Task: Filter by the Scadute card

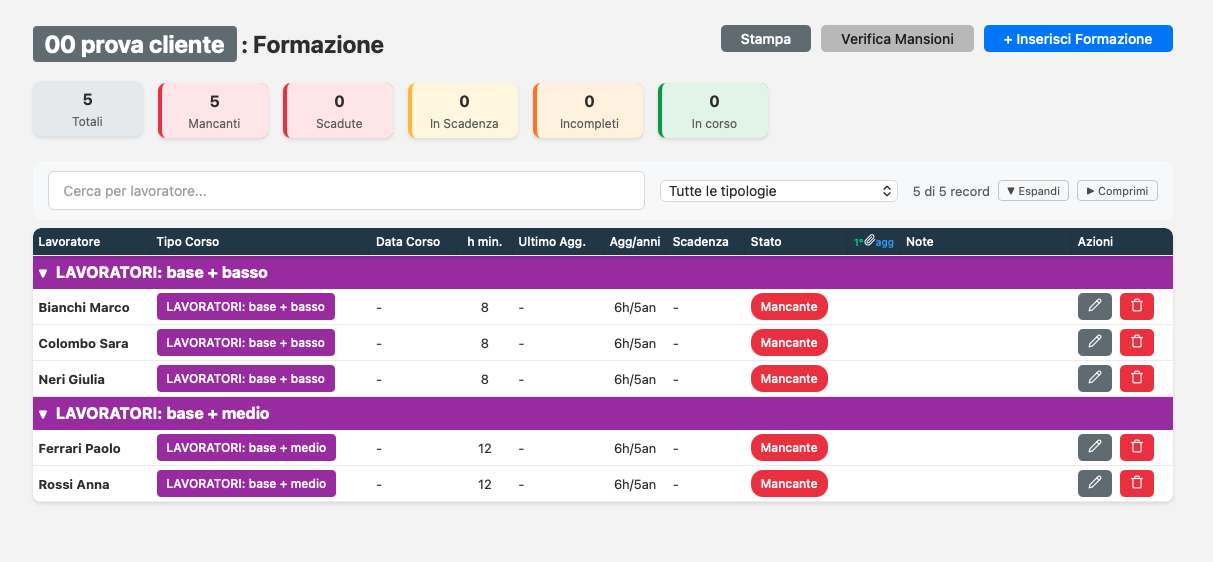Action: pos(338,110)
